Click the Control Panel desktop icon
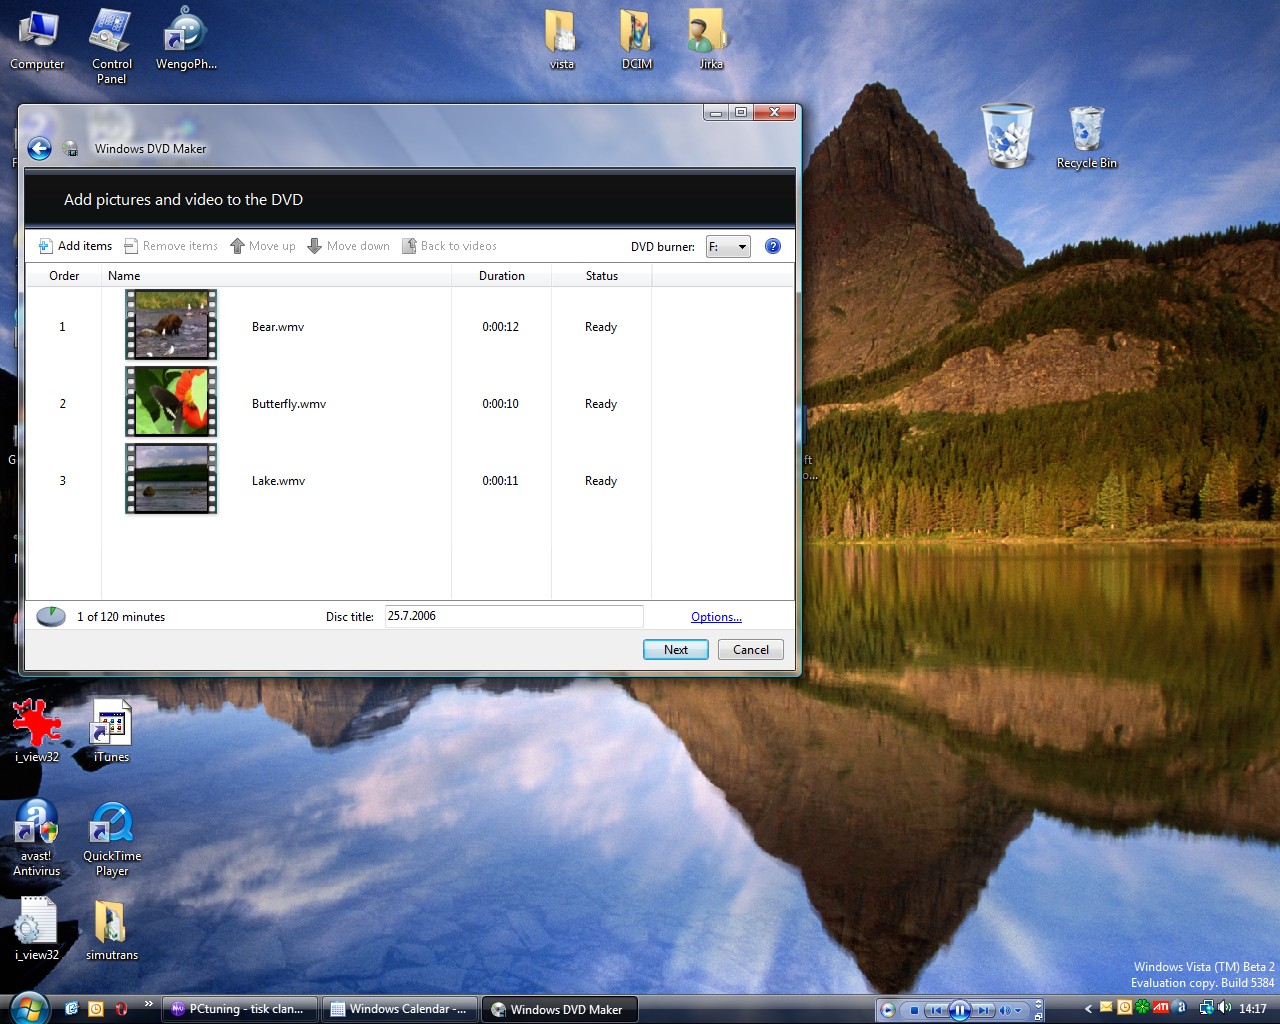Screen dimensions: 1280x1024 click(x=112, y=46)
